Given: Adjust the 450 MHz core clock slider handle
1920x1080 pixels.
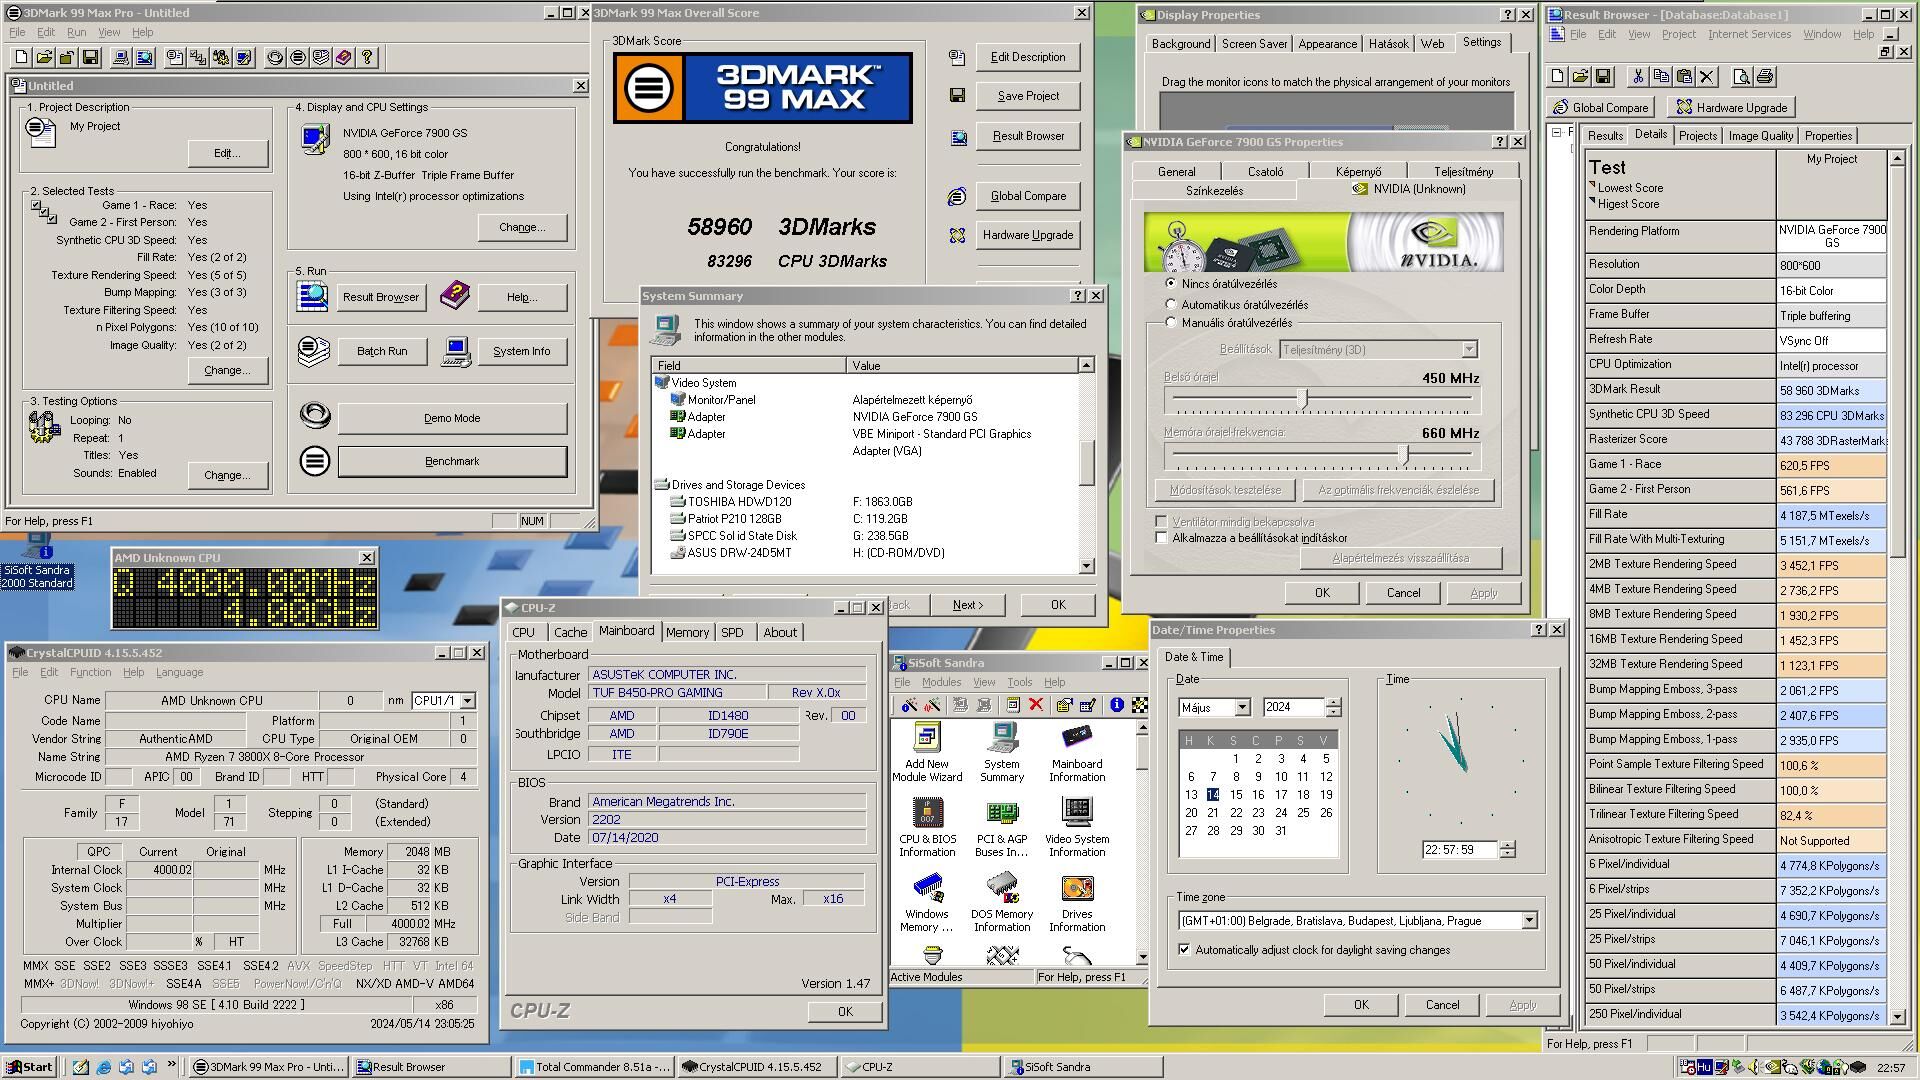Looking at the screenshot, I should click(1303, 400).
